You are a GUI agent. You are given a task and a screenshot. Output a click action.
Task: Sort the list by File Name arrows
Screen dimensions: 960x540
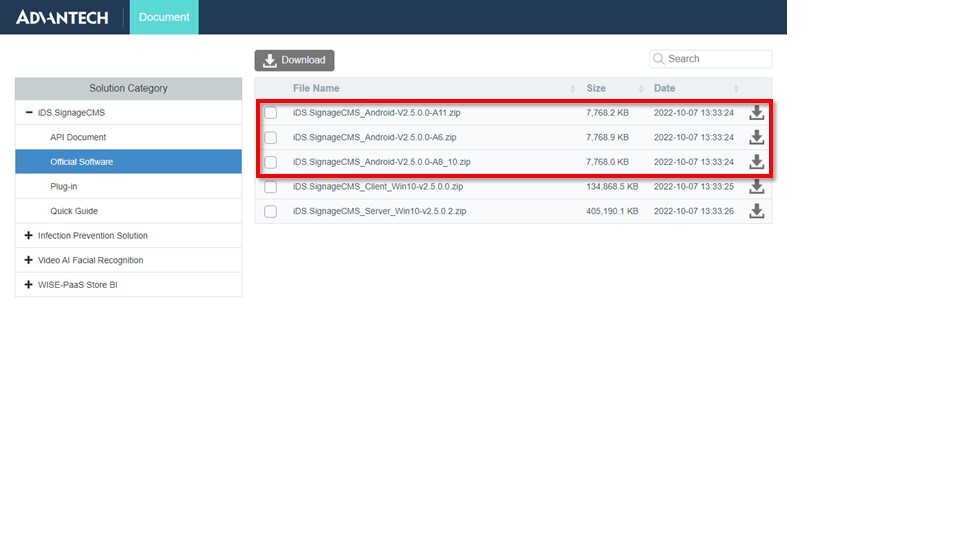click(572, 89)
